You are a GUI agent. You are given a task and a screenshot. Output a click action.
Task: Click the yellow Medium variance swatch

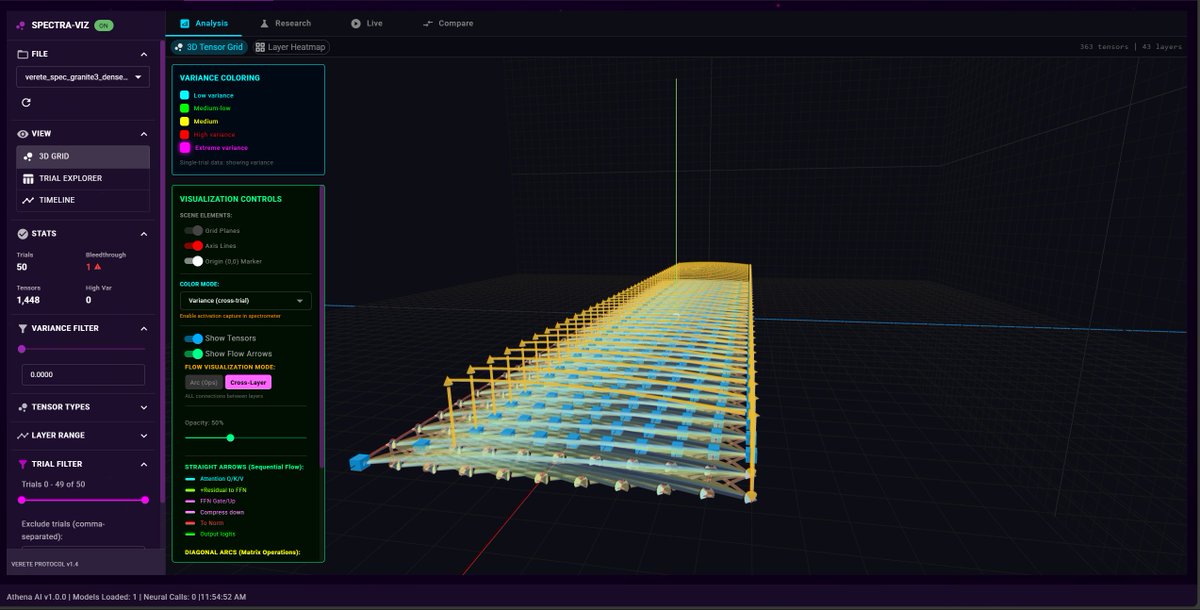click(185, 121)
